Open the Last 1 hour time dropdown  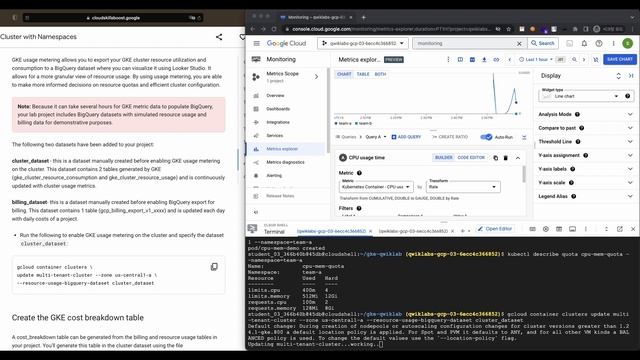pos(536,60)
